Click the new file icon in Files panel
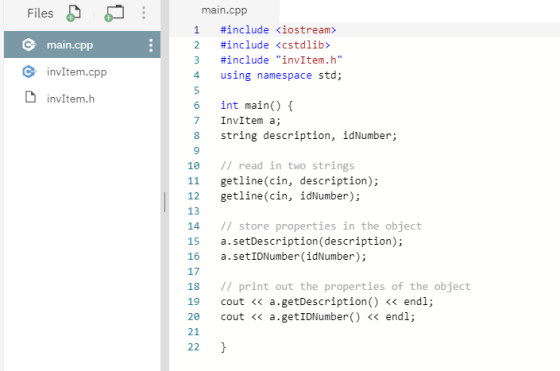The width and height of the screenshot is (560, 371). 74,14
